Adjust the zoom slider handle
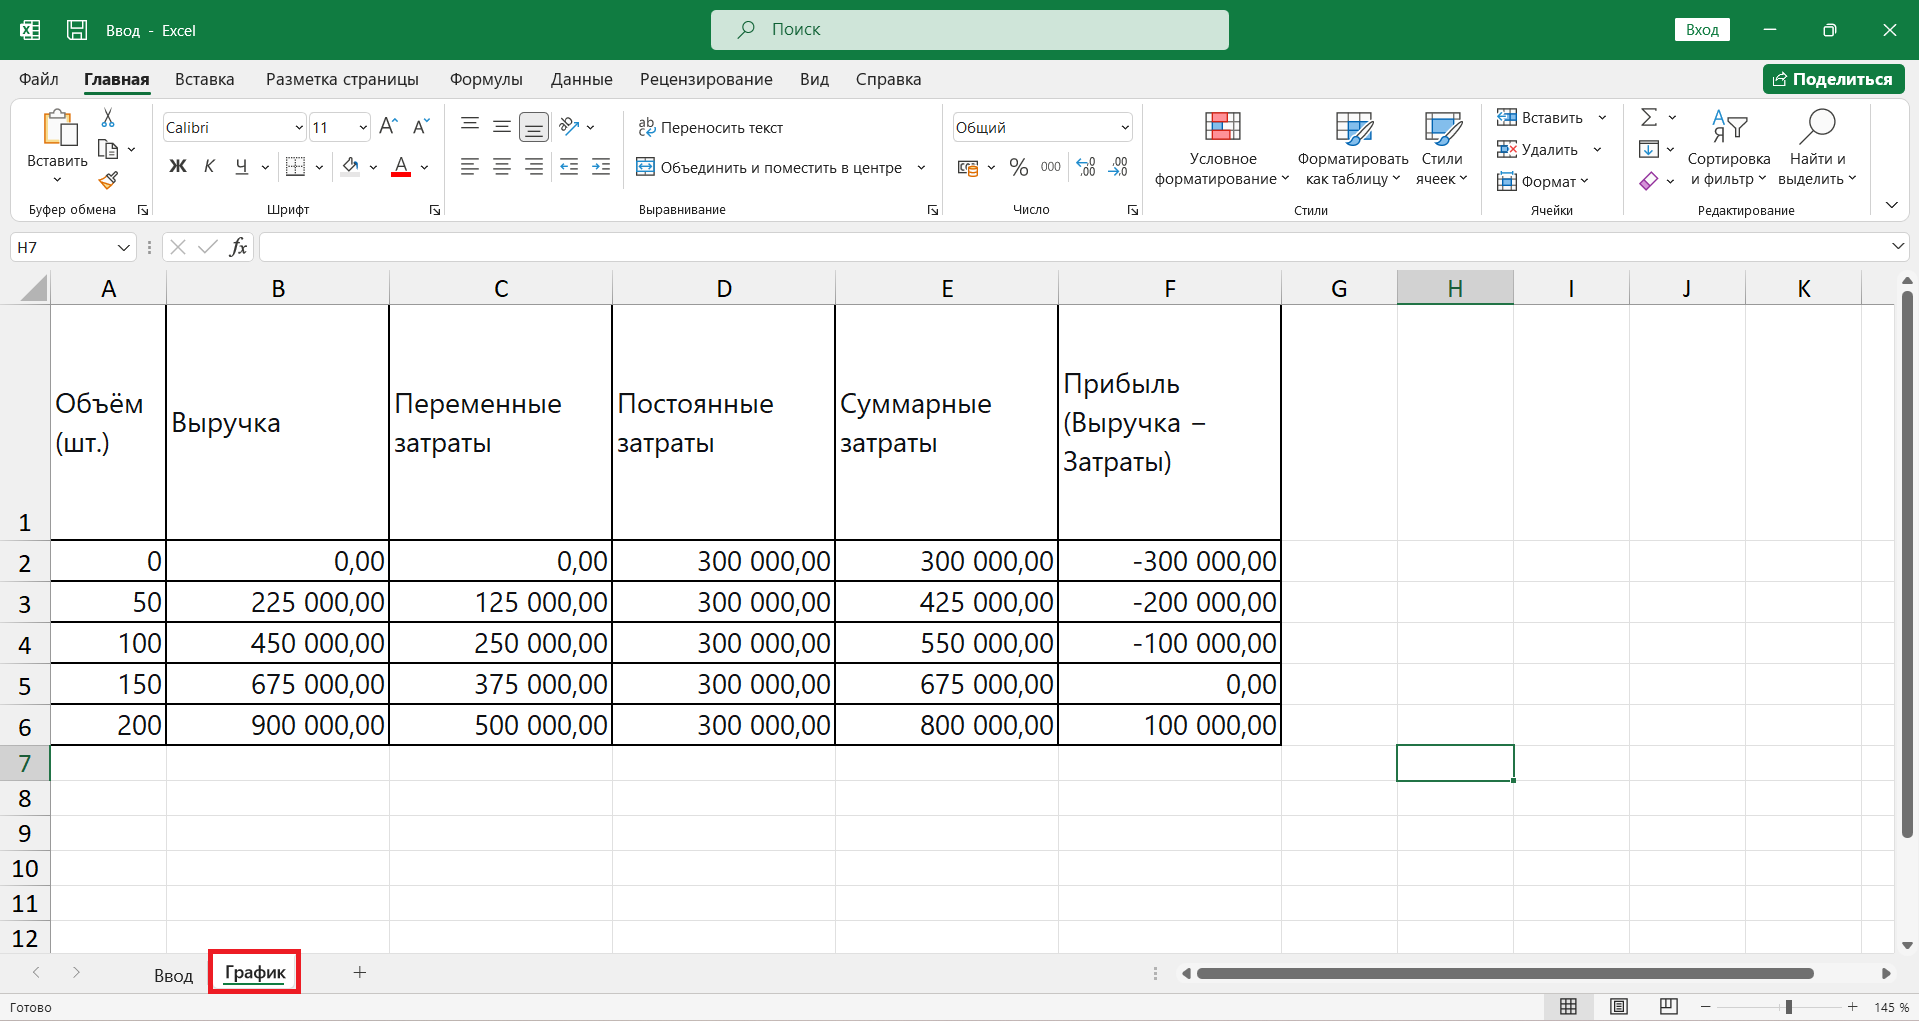The height and width of the screenshot is (1021, 1919). coord(1788,1007)
